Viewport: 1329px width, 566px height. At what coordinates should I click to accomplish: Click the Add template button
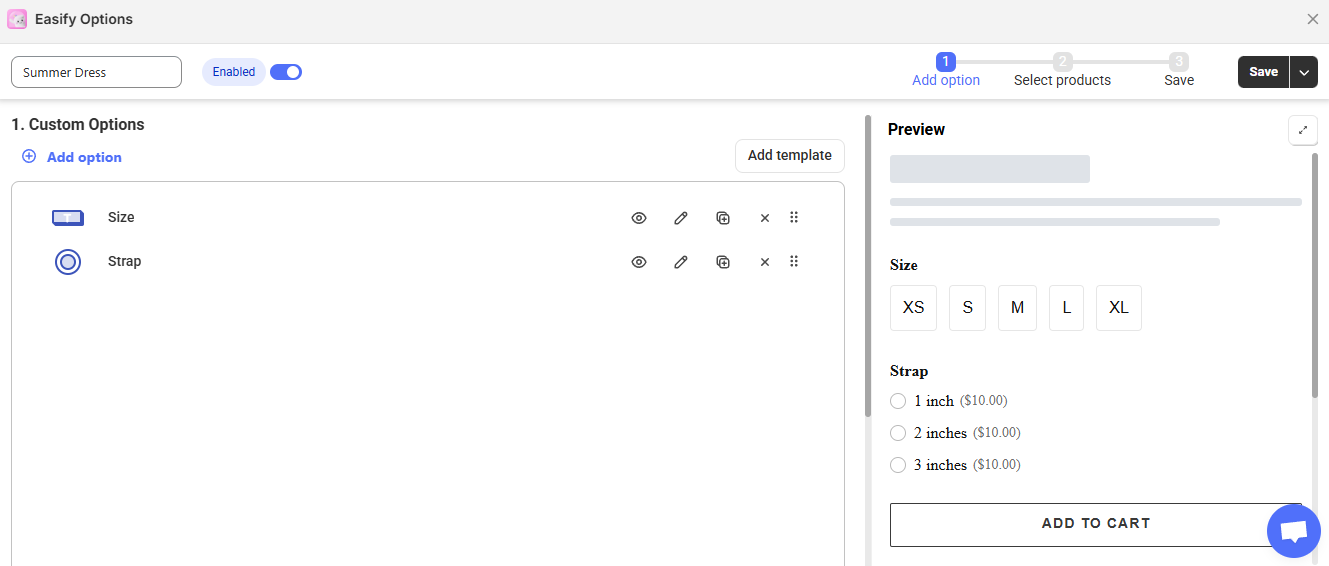(789, 156)
